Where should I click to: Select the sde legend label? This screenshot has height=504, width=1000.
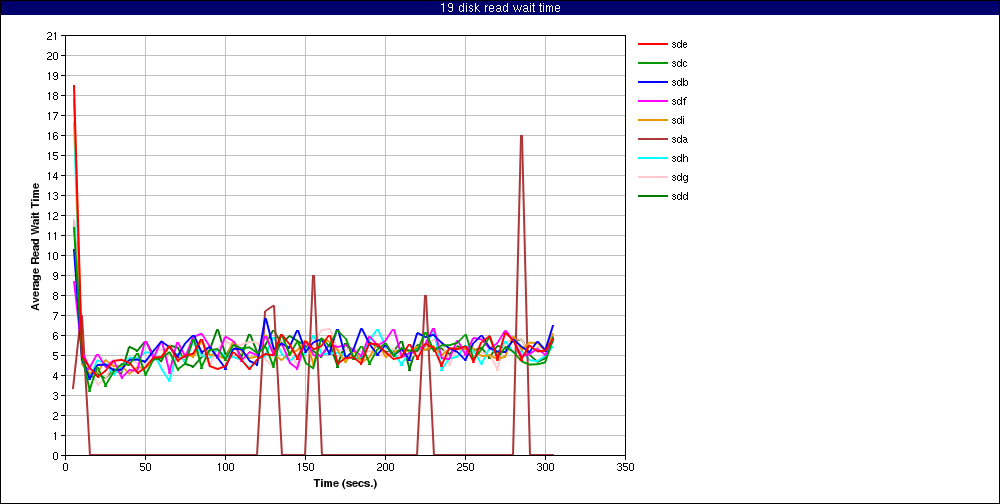679,45
